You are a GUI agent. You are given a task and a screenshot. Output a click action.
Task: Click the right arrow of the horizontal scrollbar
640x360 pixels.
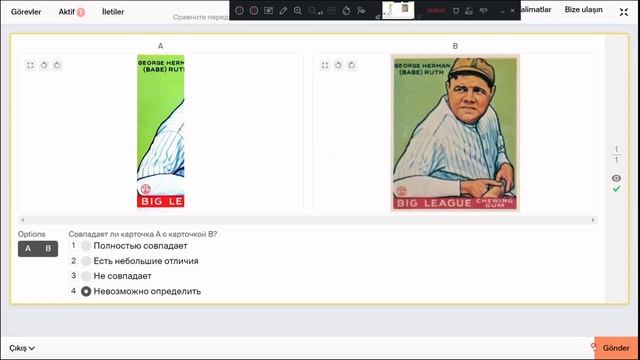593,220
